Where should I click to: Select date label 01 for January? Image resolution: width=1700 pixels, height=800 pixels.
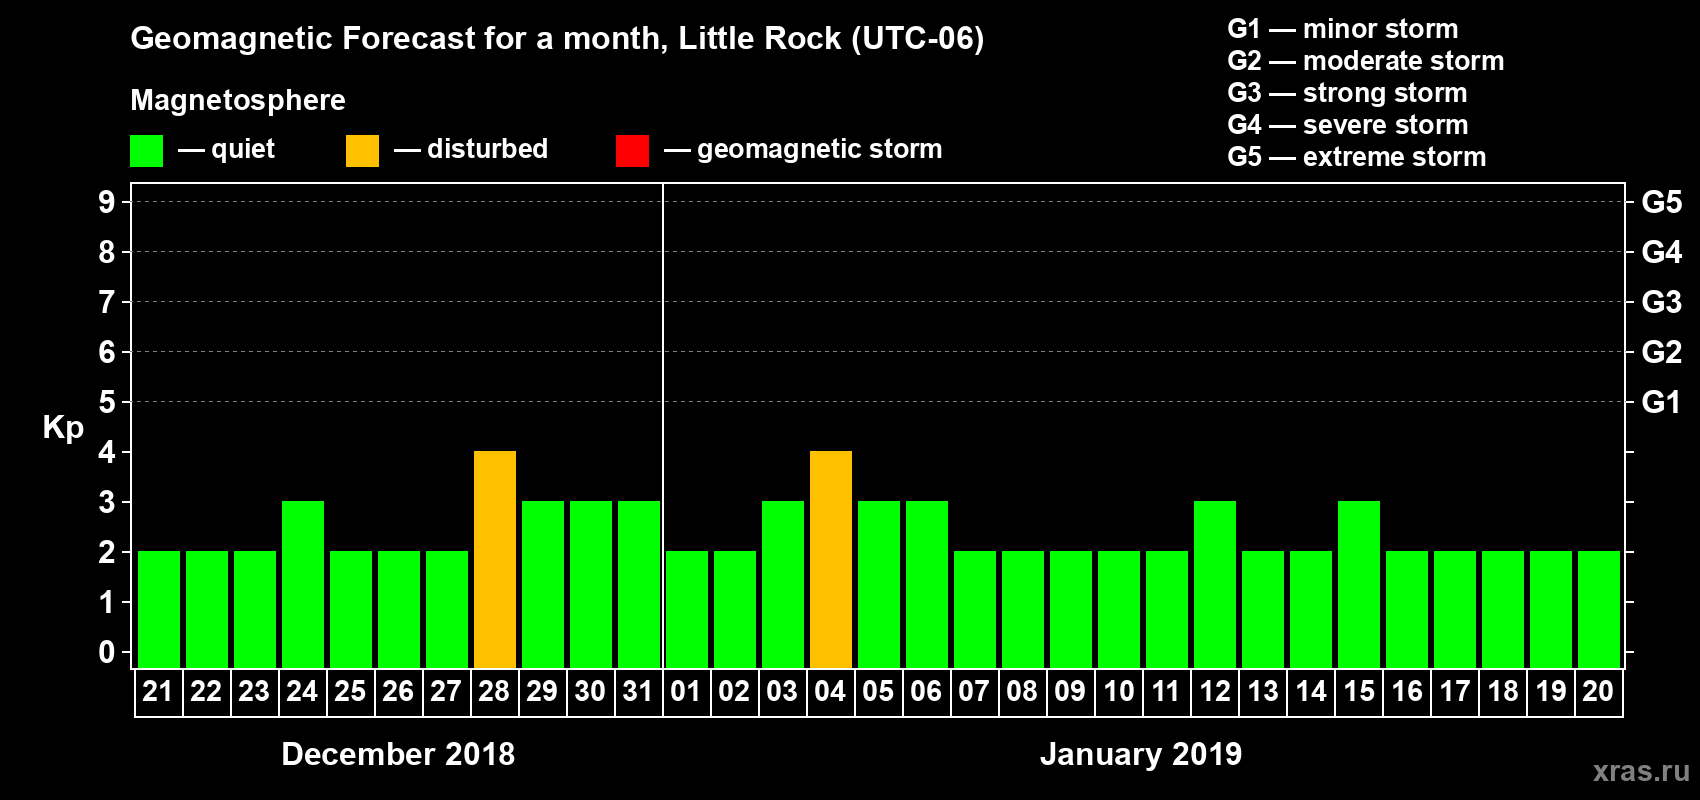(x=686, y=691)
